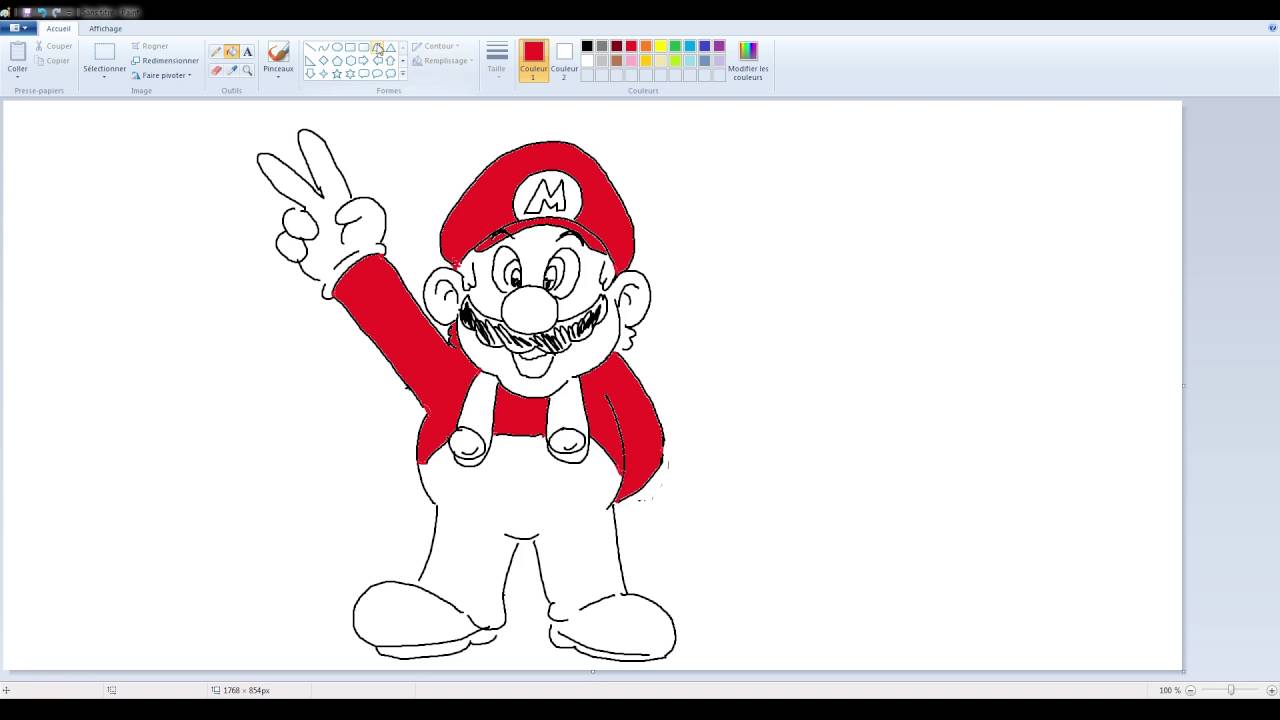This screenshot has width=1280, height=720.
Task: Select the Eraser tool
Action: (215, 70)
